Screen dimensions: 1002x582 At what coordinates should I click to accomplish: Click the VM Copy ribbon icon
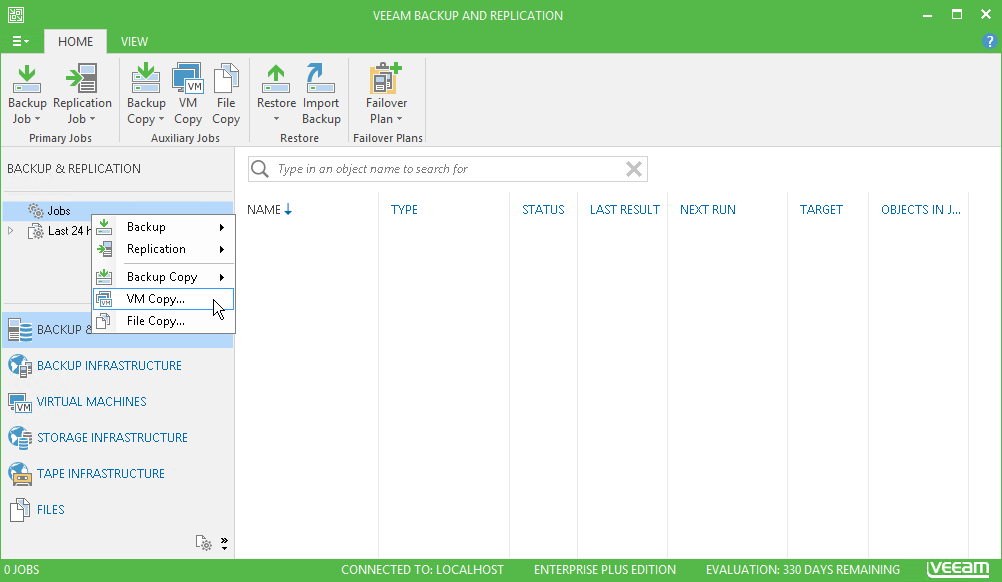pos(188,79)
